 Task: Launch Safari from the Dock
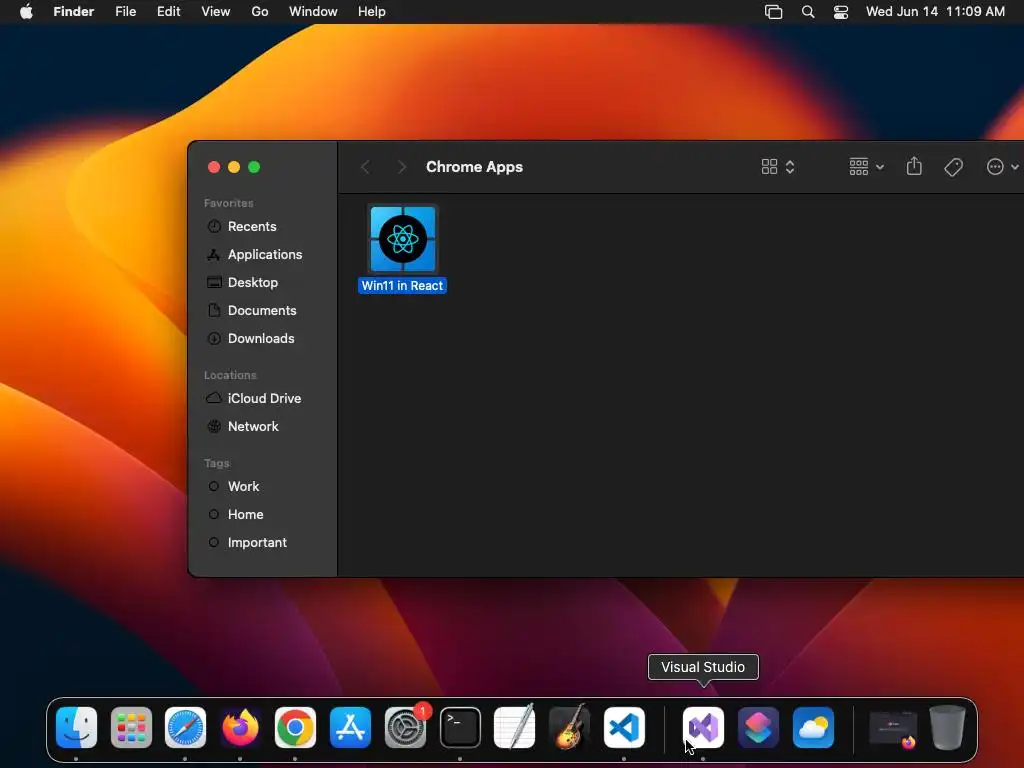coord(185,728)
